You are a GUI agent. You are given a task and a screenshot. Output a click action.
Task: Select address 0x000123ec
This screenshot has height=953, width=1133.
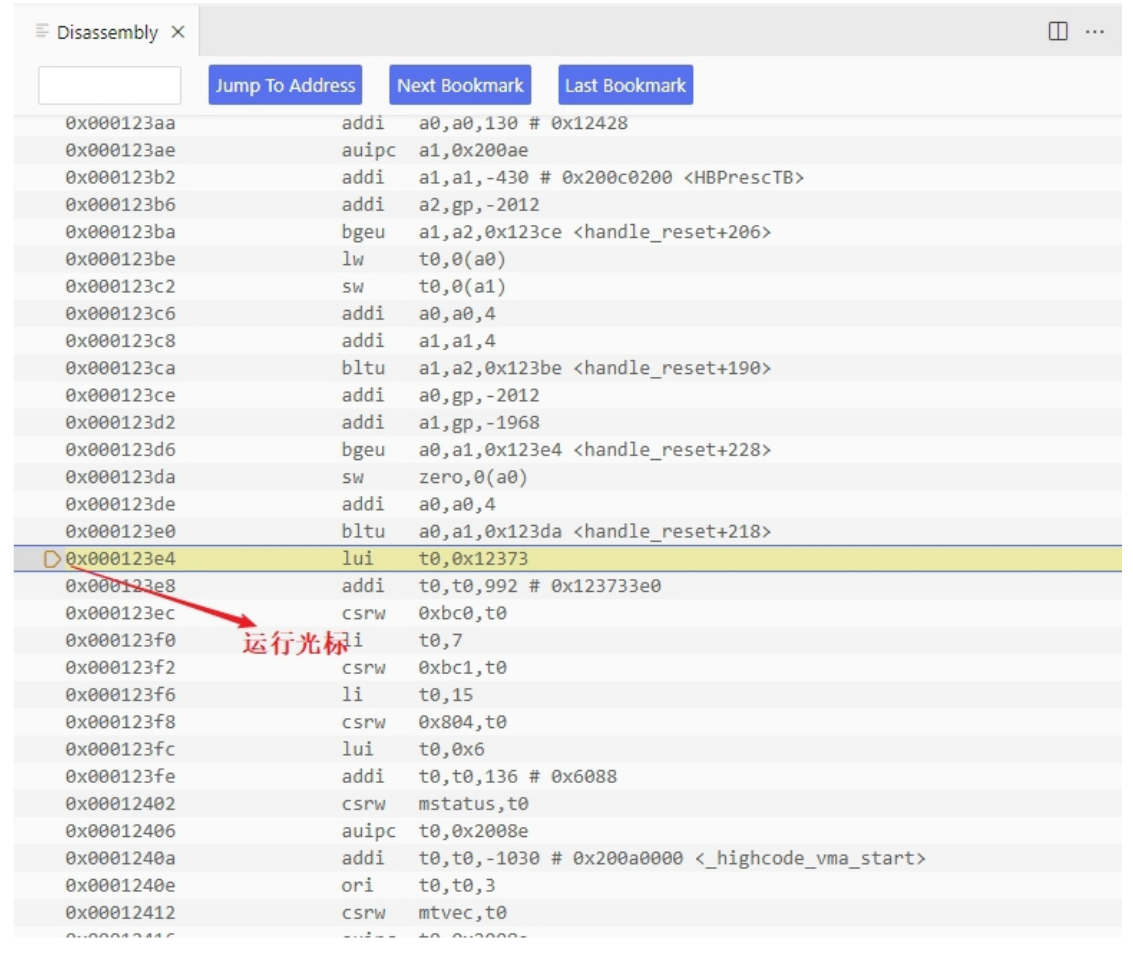click(x=121, y=613)
